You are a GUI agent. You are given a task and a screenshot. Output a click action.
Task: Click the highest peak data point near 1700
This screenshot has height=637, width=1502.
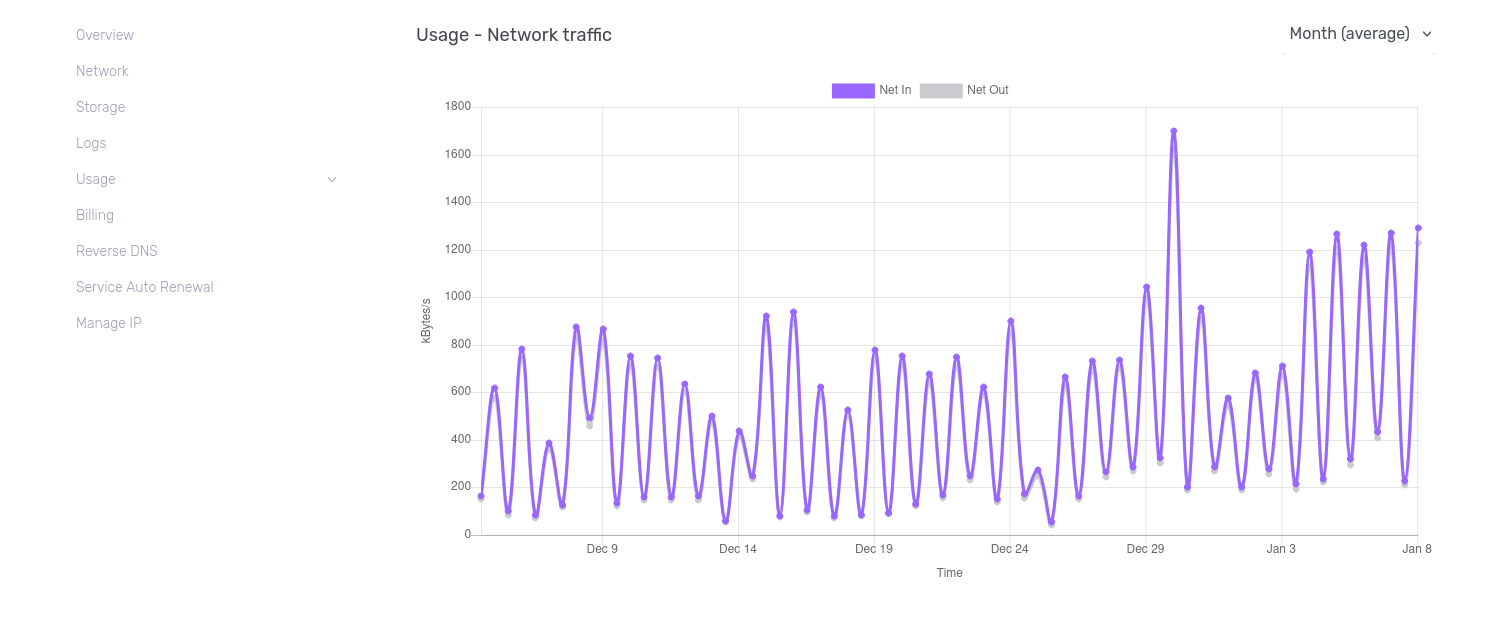pyautogui.click(x=1174, y=131)
